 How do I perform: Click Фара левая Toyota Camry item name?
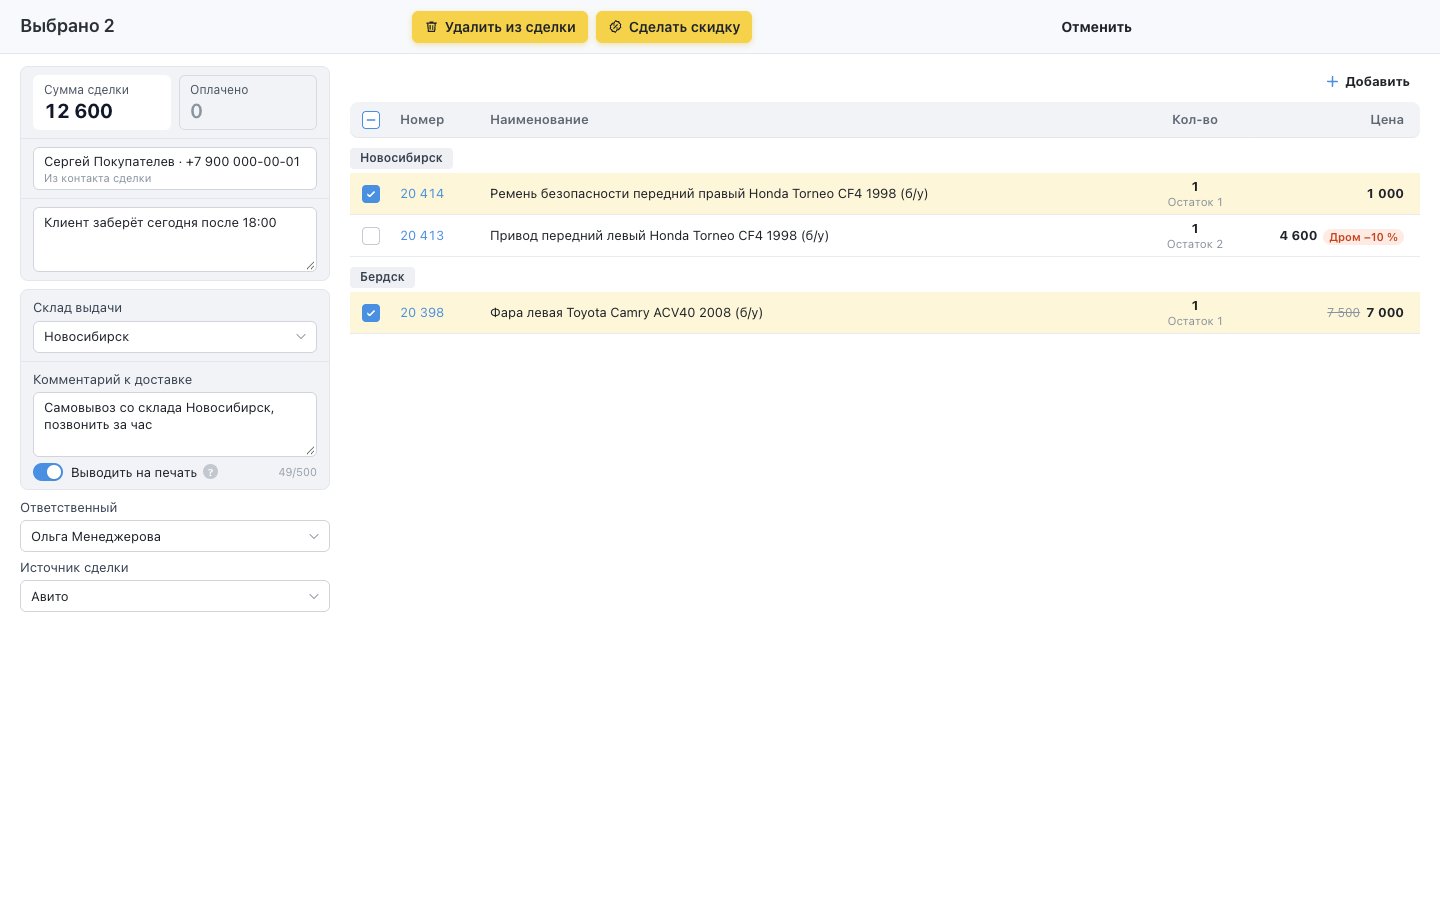[626, 313]
